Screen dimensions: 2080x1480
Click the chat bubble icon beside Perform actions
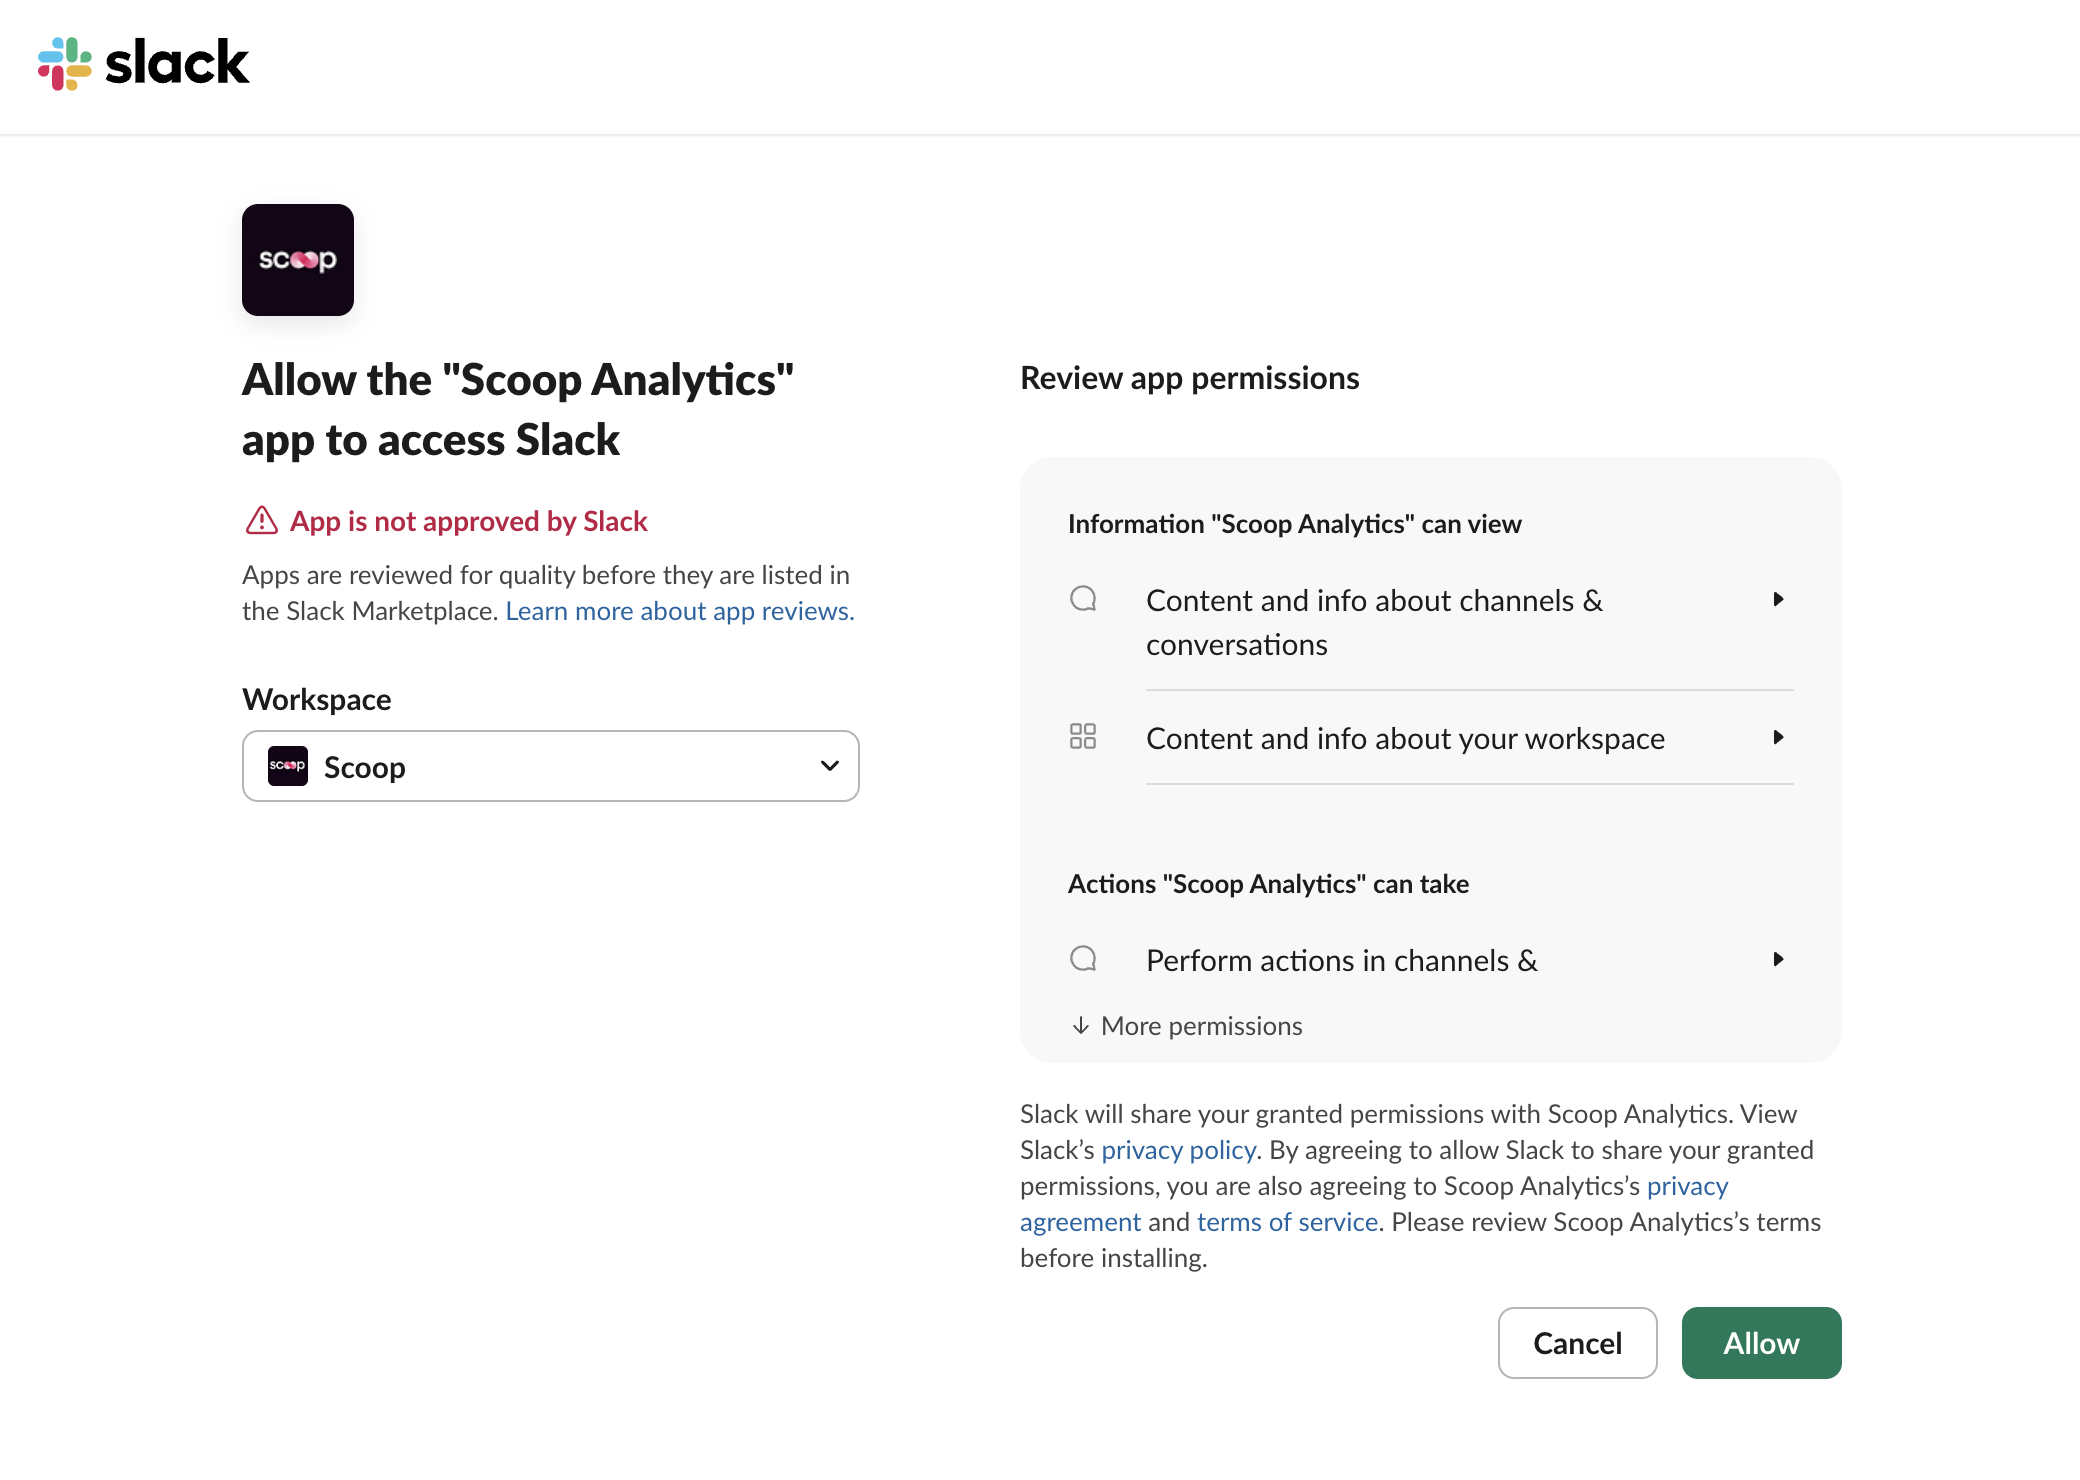coord(1083,959)
